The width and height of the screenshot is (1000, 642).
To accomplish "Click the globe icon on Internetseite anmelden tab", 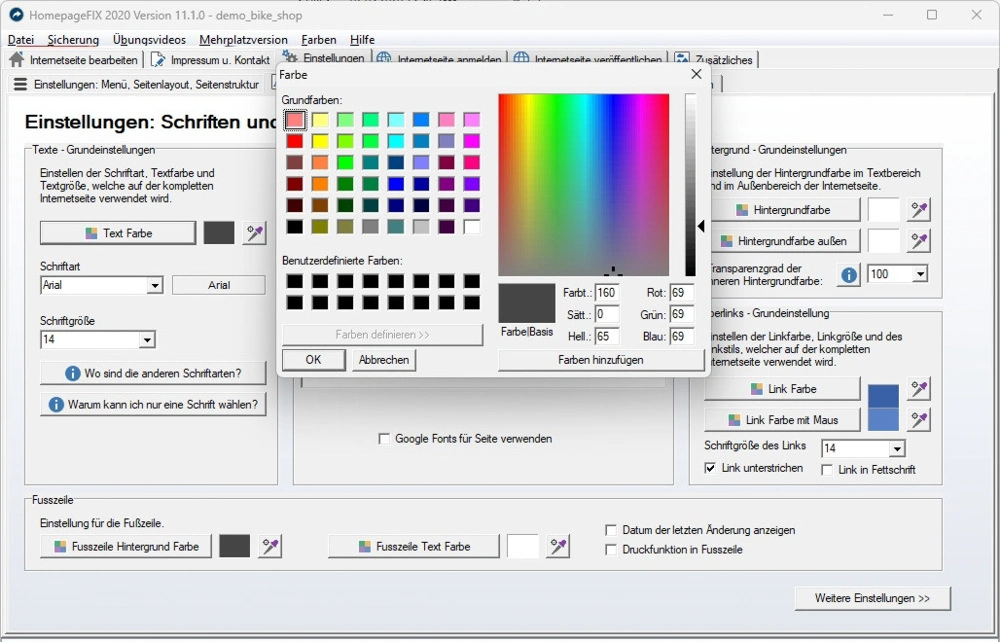I will [x=383, y=57].
